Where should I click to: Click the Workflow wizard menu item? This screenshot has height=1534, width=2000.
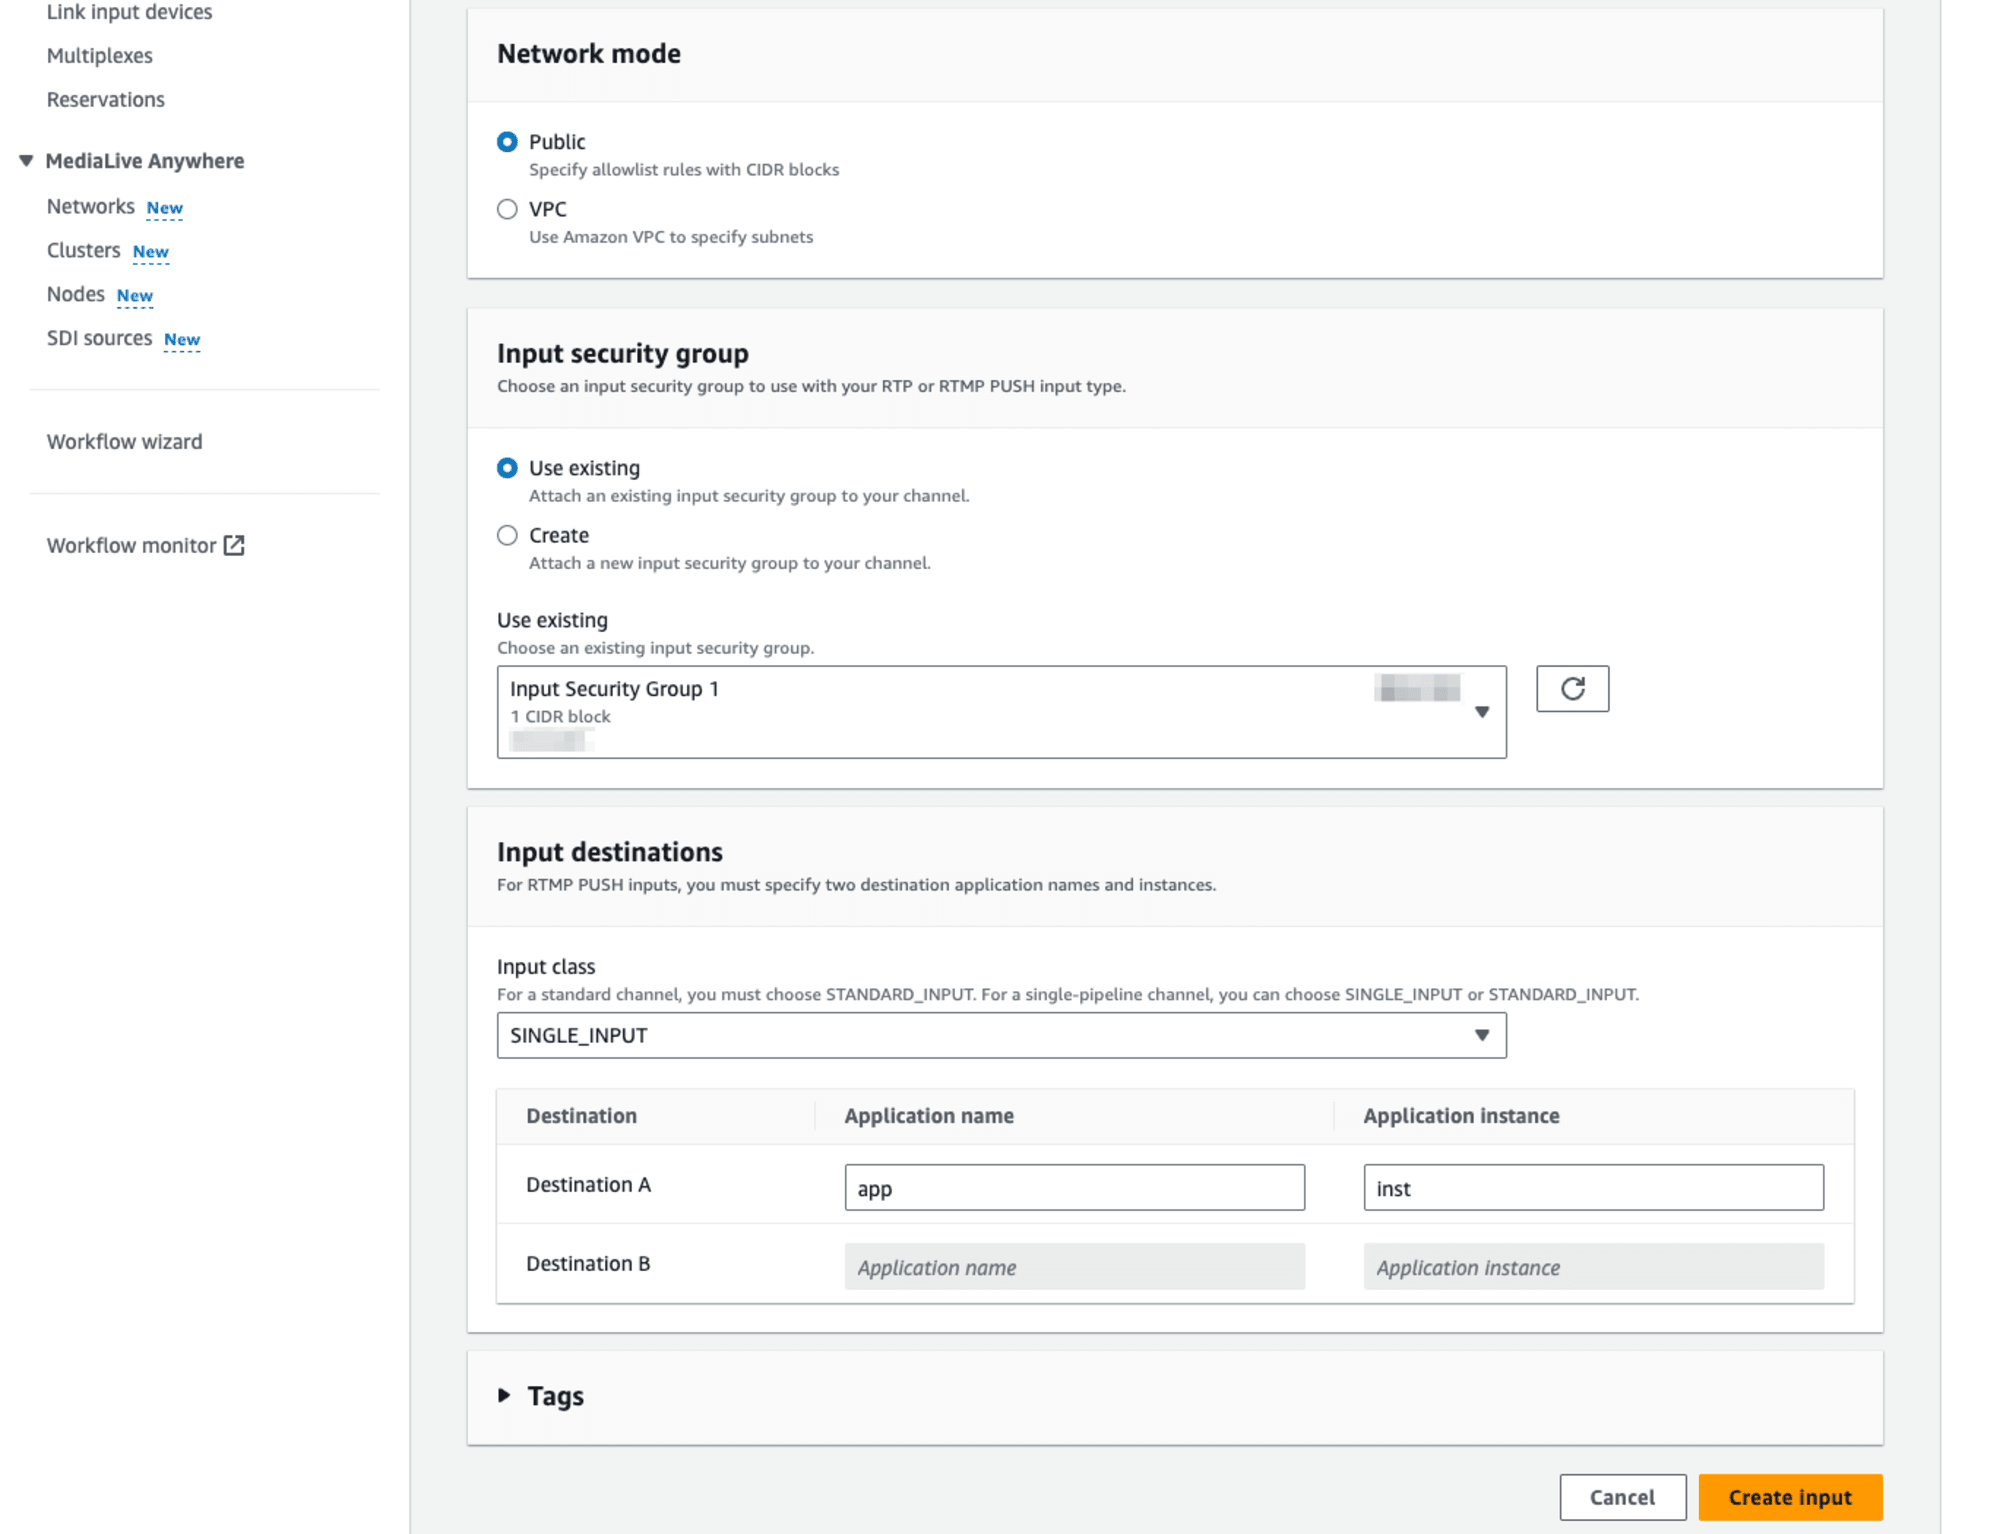[x=124, y=442]
